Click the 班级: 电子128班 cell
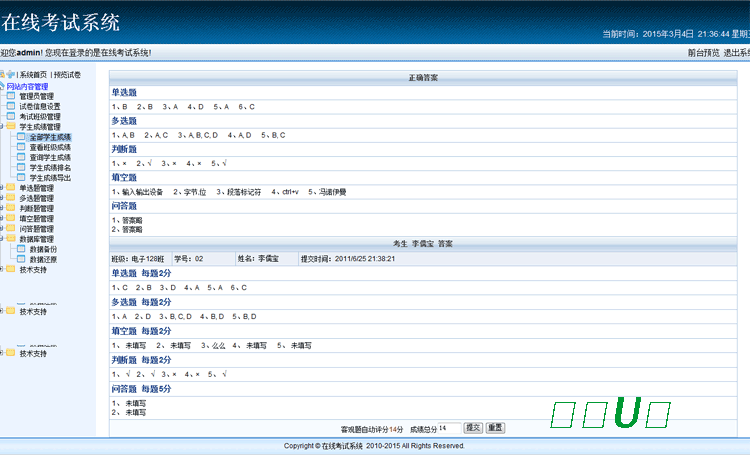Viewport: 750px width, 455px height. tap(140, 259)
